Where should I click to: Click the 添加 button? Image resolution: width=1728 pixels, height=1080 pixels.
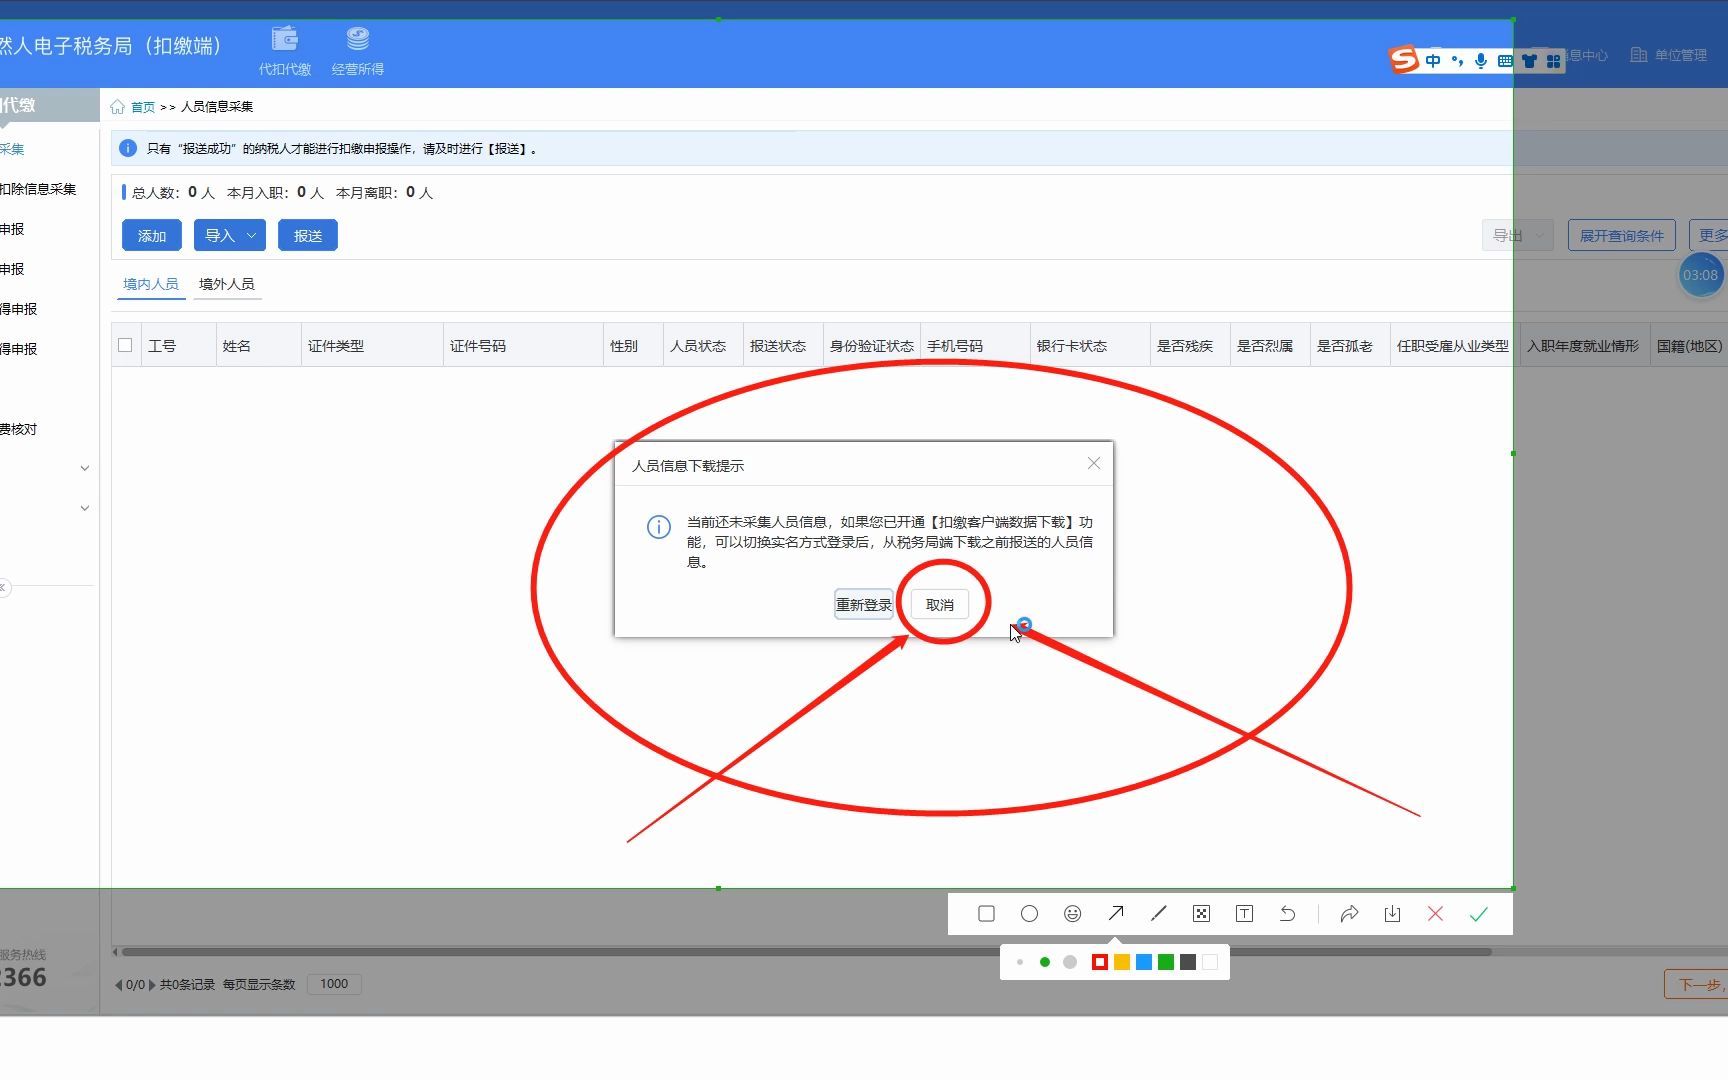[152, 235]
